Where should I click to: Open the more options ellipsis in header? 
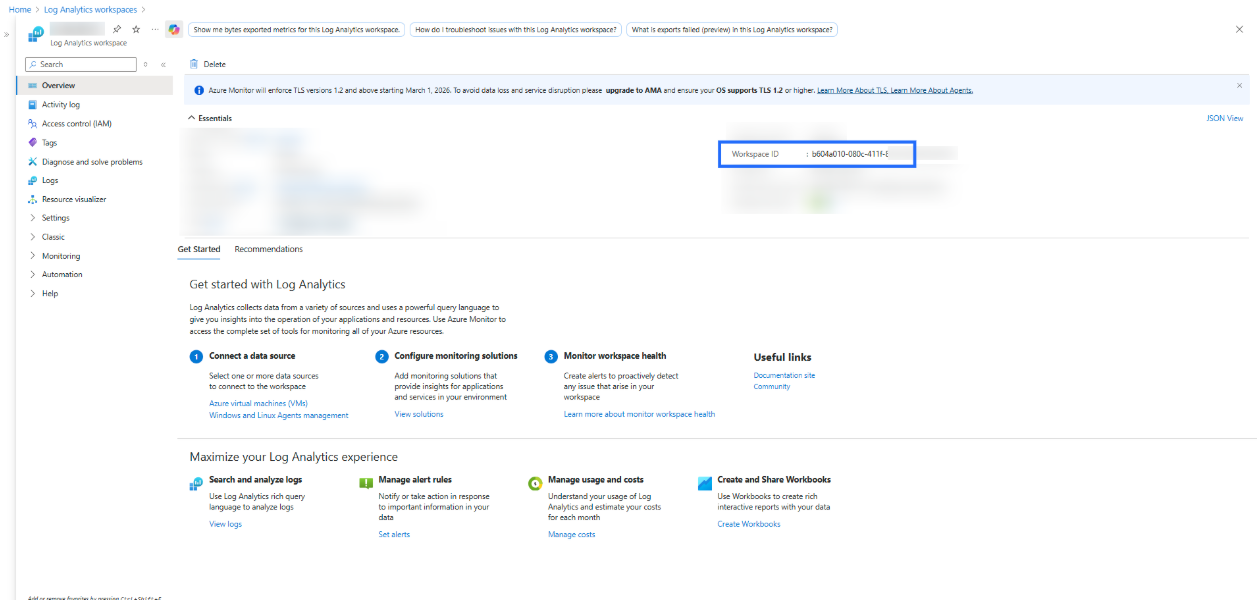click(x=155, y=30)
